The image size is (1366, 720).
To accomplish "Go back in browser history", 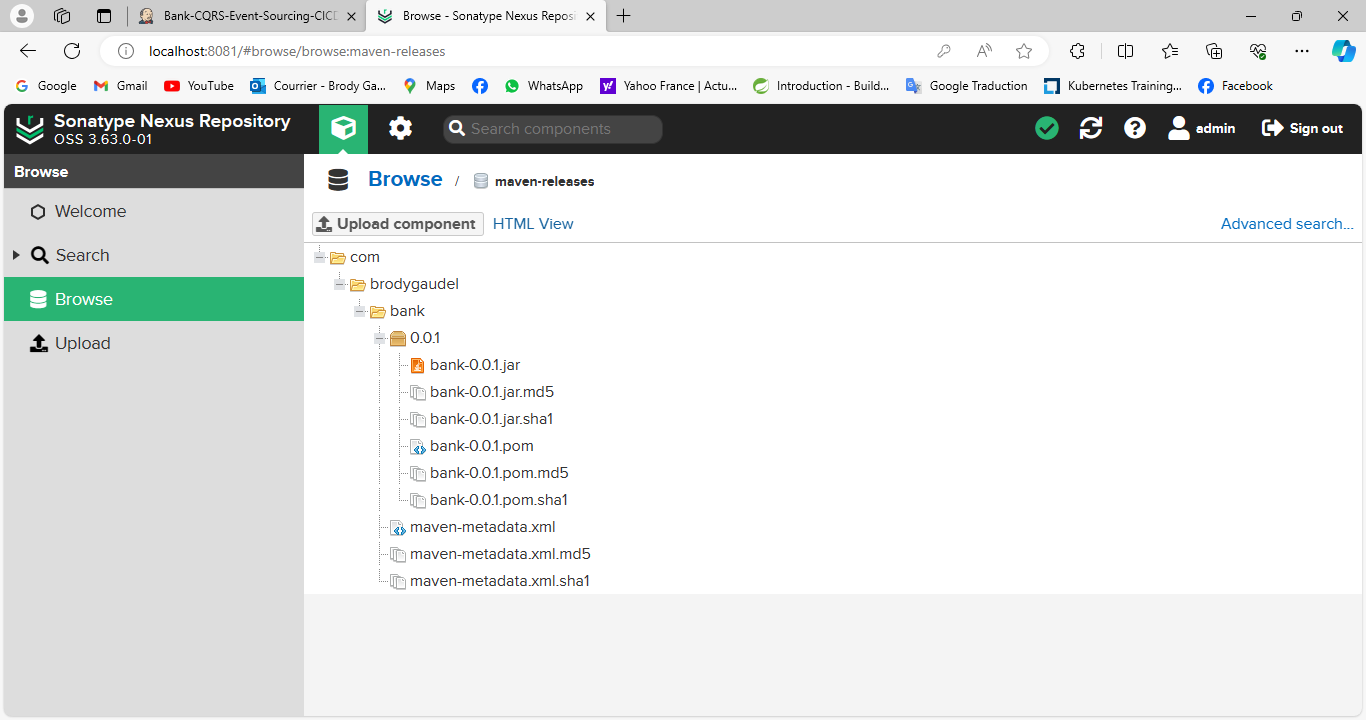I will pyautogui.click(x=28, y=51).
